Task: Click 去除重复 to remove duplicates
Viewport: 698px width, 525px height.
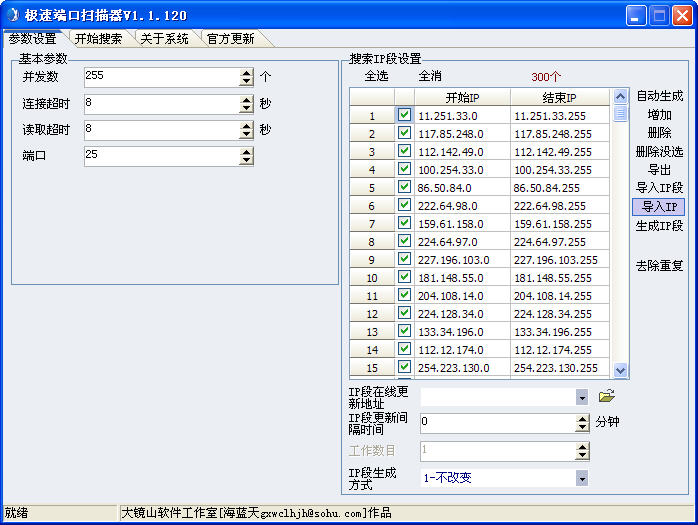Action: point(659,265)
